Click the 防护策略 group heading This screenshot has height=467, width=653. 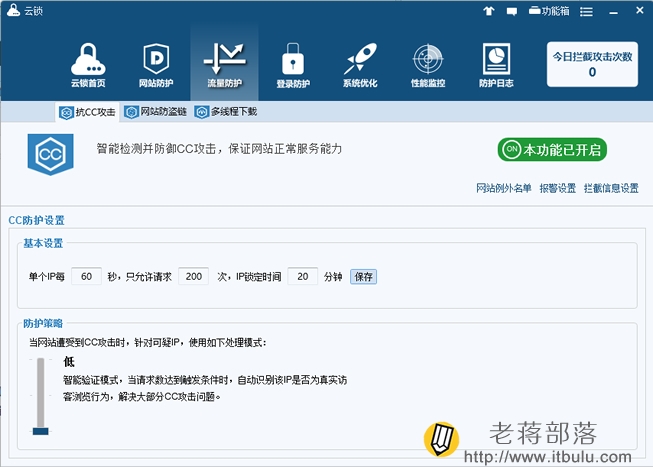pyautogui.click(x=43, y=323)
